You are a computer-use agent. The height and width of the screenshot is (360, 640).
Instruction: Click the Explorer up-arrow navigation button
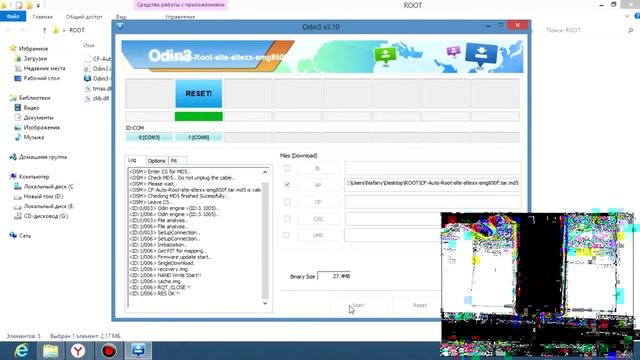(x=44, y=30)
